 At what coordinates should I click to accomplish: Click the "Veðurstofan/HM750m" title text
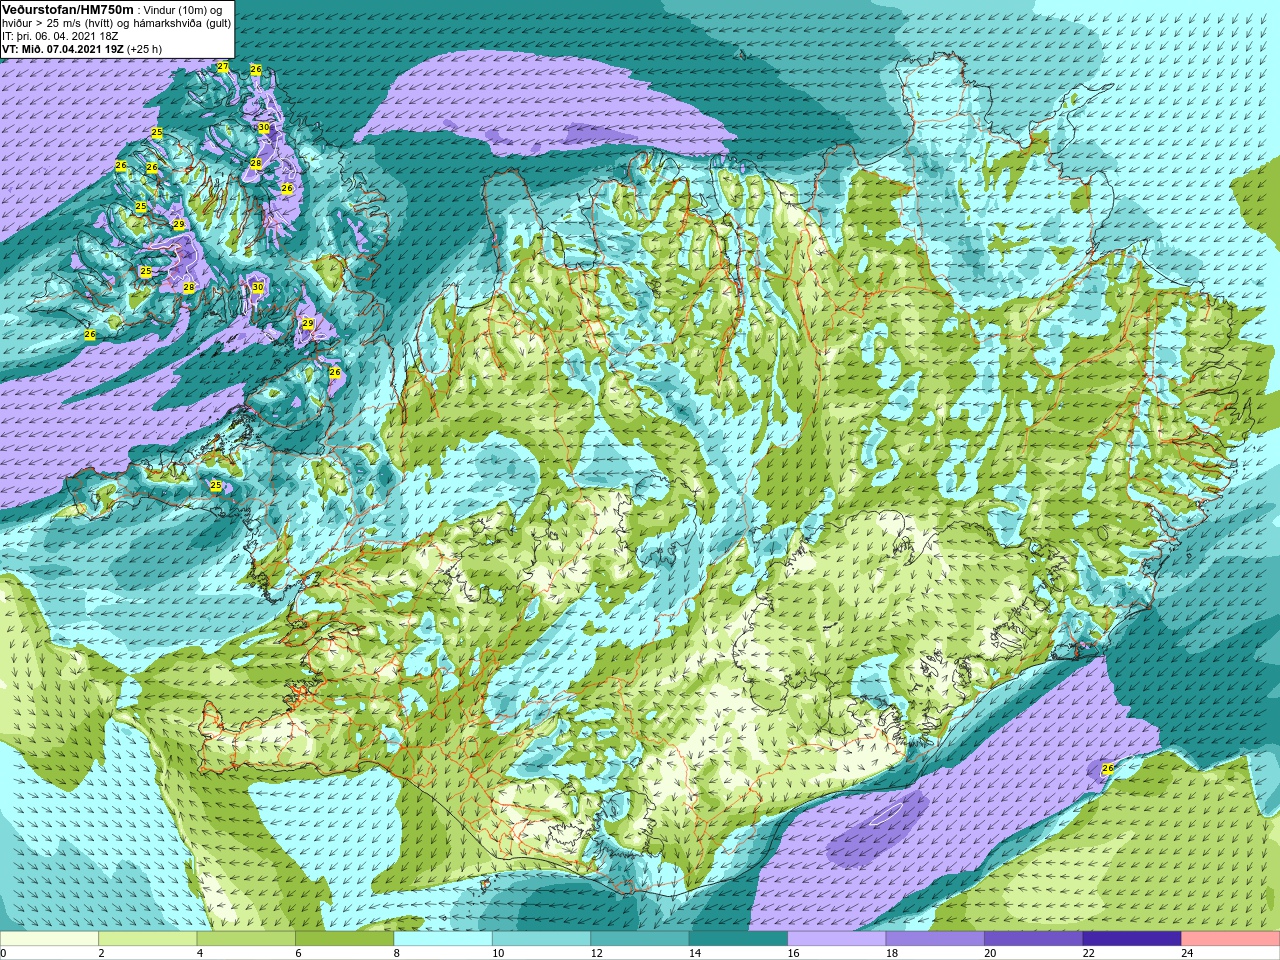point(68,9)
